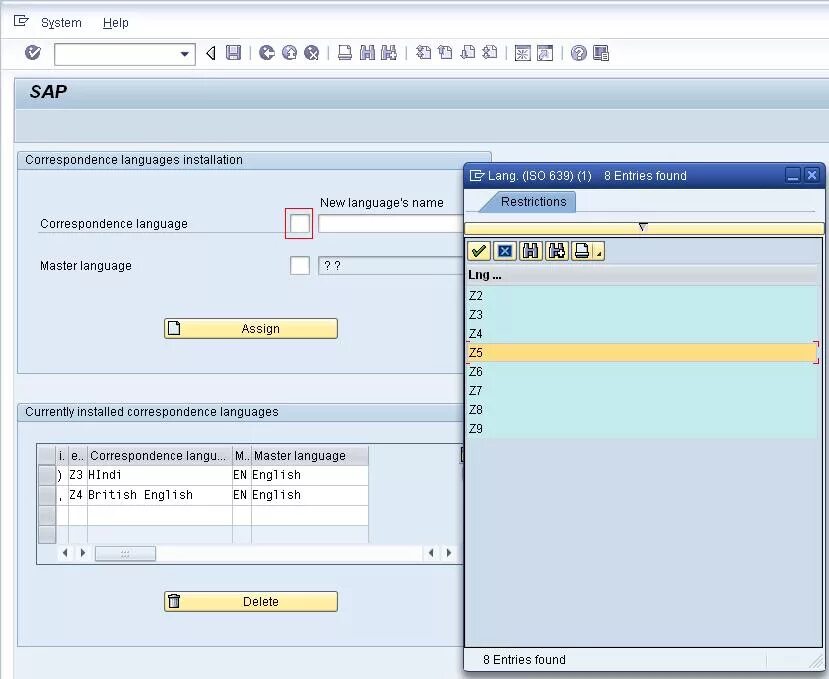
Task: Click the Find Next toolbar icon
Action: [387, 54]
